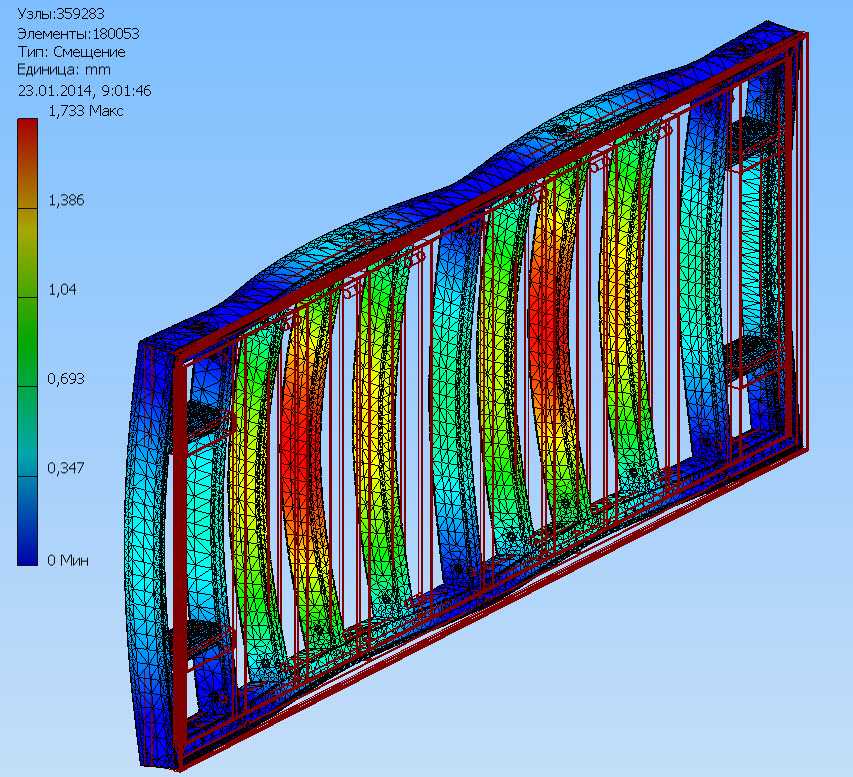
Task: Click the '0,347' legend value
Action: coord(66,468)
